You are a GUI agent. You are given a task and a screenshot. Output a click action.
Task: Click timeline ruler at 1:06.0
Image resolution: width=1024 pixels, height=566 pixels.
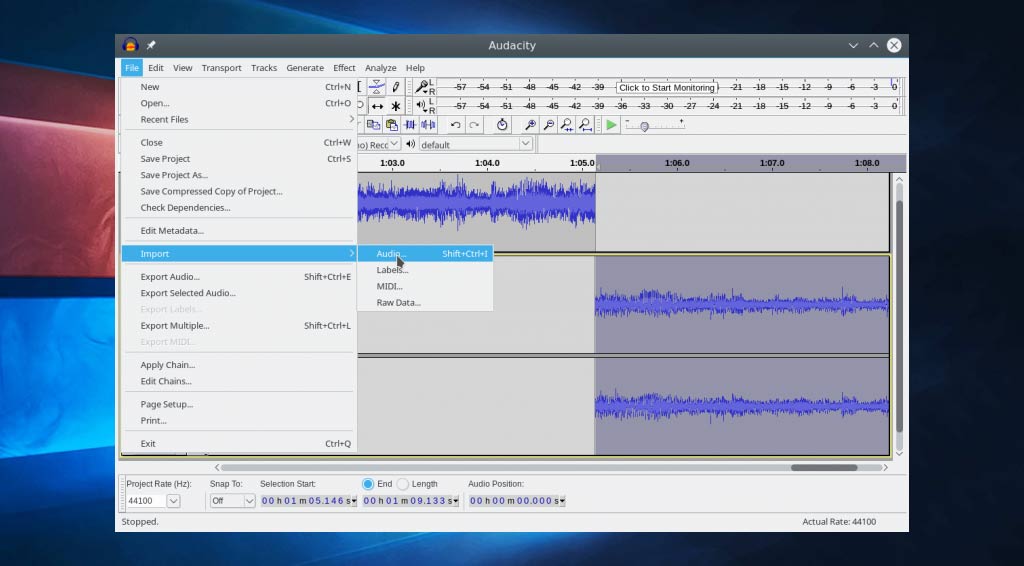coord(677,163)
